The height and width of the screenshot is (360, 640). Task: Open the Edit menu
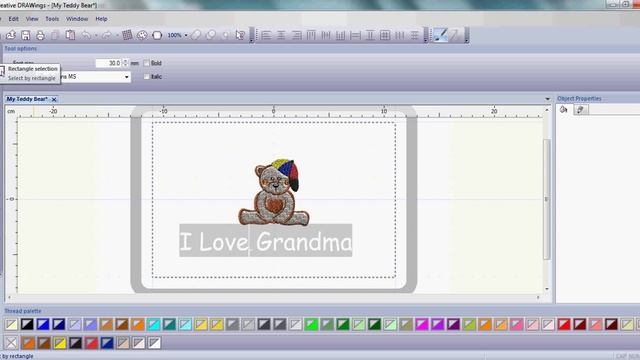[13, 19]
